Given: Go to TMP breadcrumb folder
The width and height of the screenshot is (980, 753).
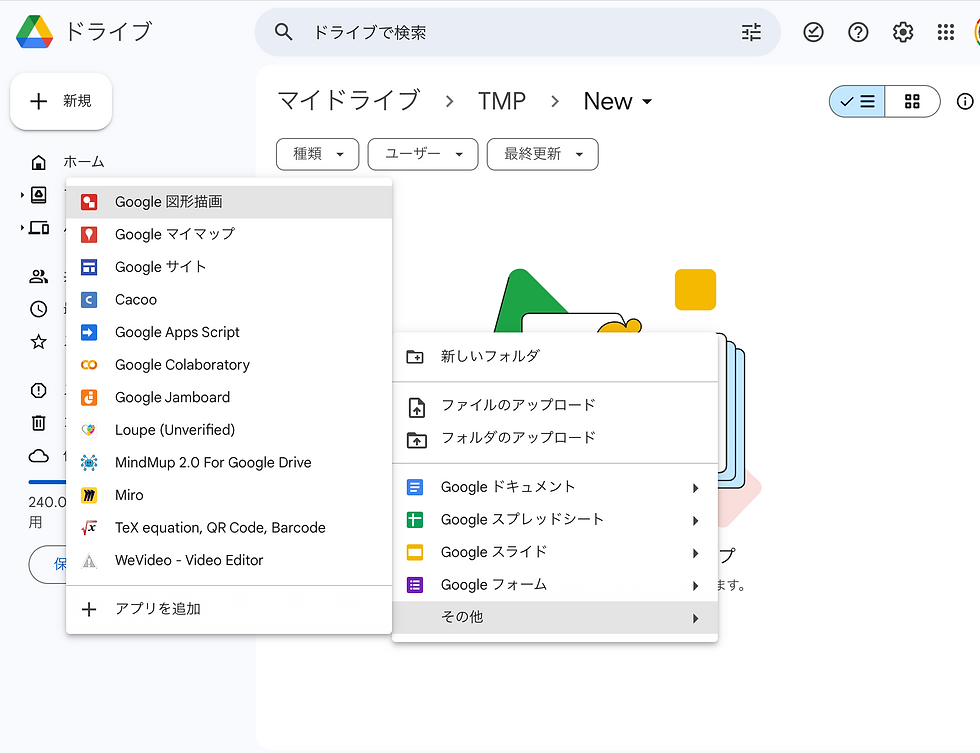Looking at the screenshot, I should [502, 101].
